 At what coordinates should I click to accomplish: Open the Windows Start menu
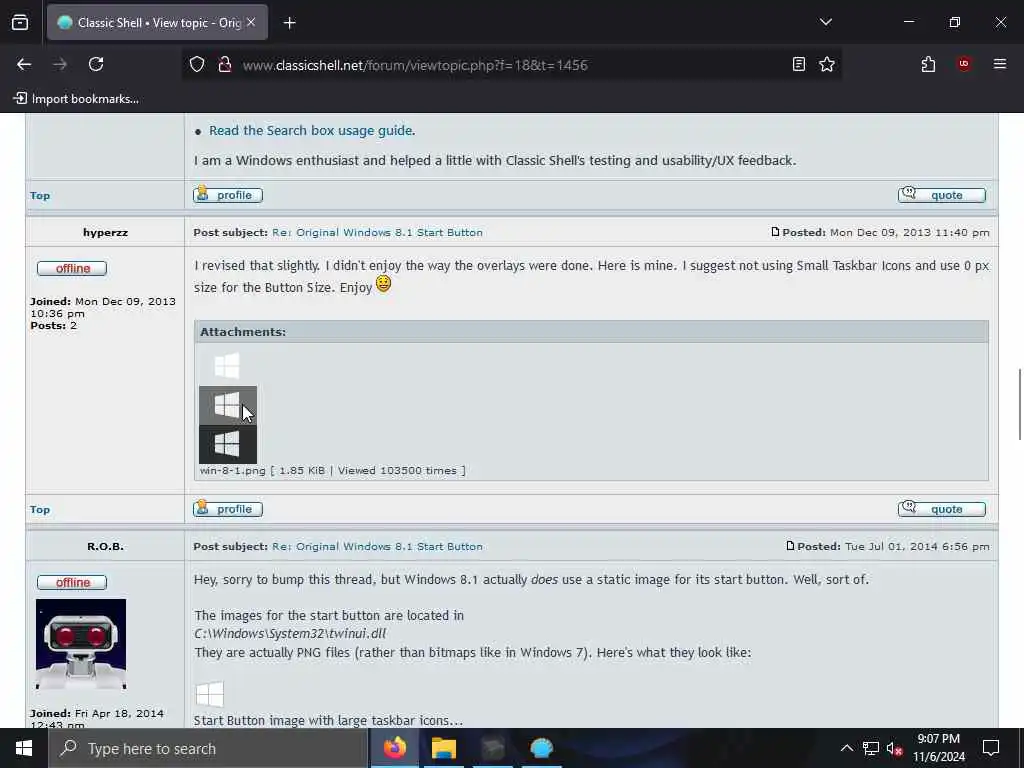pos(24,748)
